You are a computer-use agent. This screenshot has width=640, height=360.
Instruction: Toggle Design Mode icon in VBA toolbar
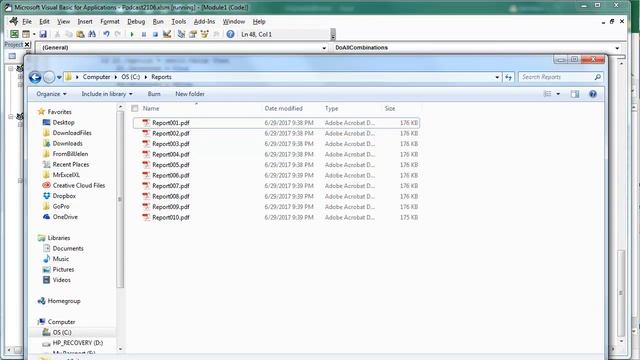(x=167, y=34)
